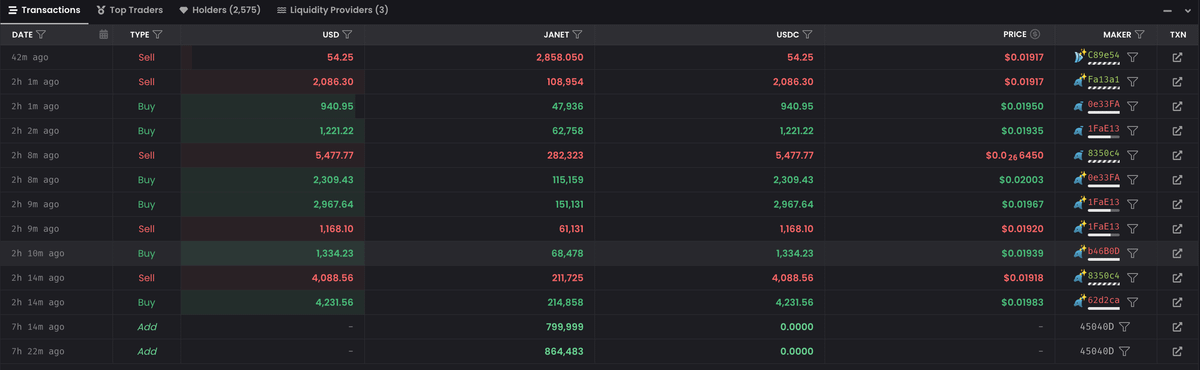Open transaction link for the 864,483 JANET add
1200x370 pixels.
pyautogui.click(x=1177, y=351)
